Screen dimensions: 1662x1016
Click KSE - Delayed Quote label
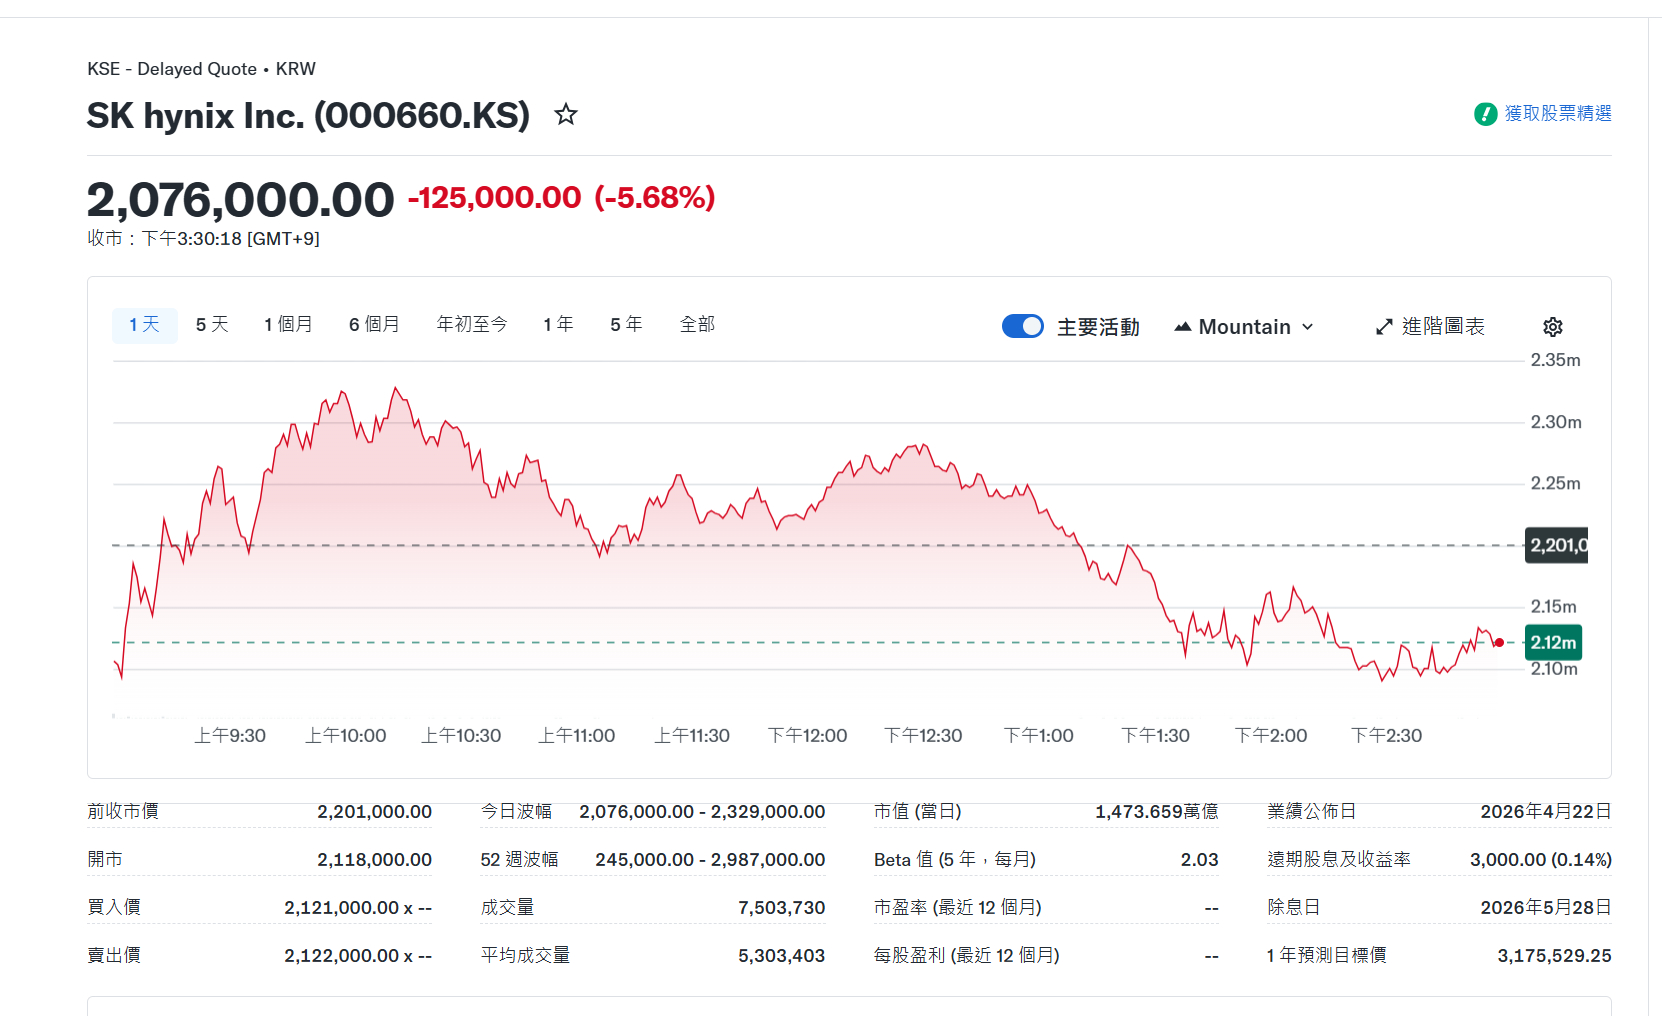pos(172,69)
